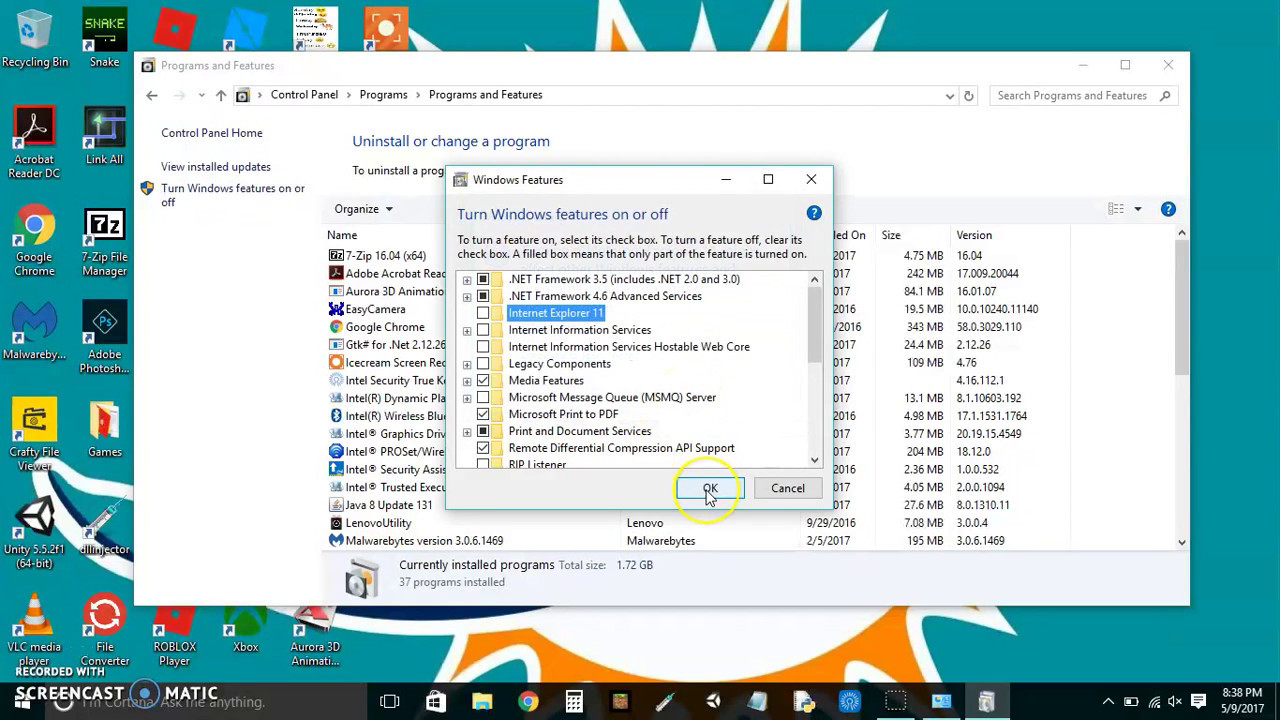Expand the Microsoft Message Queue Server node
This screenshot has width=1280, height=720.
click(467, 398)
